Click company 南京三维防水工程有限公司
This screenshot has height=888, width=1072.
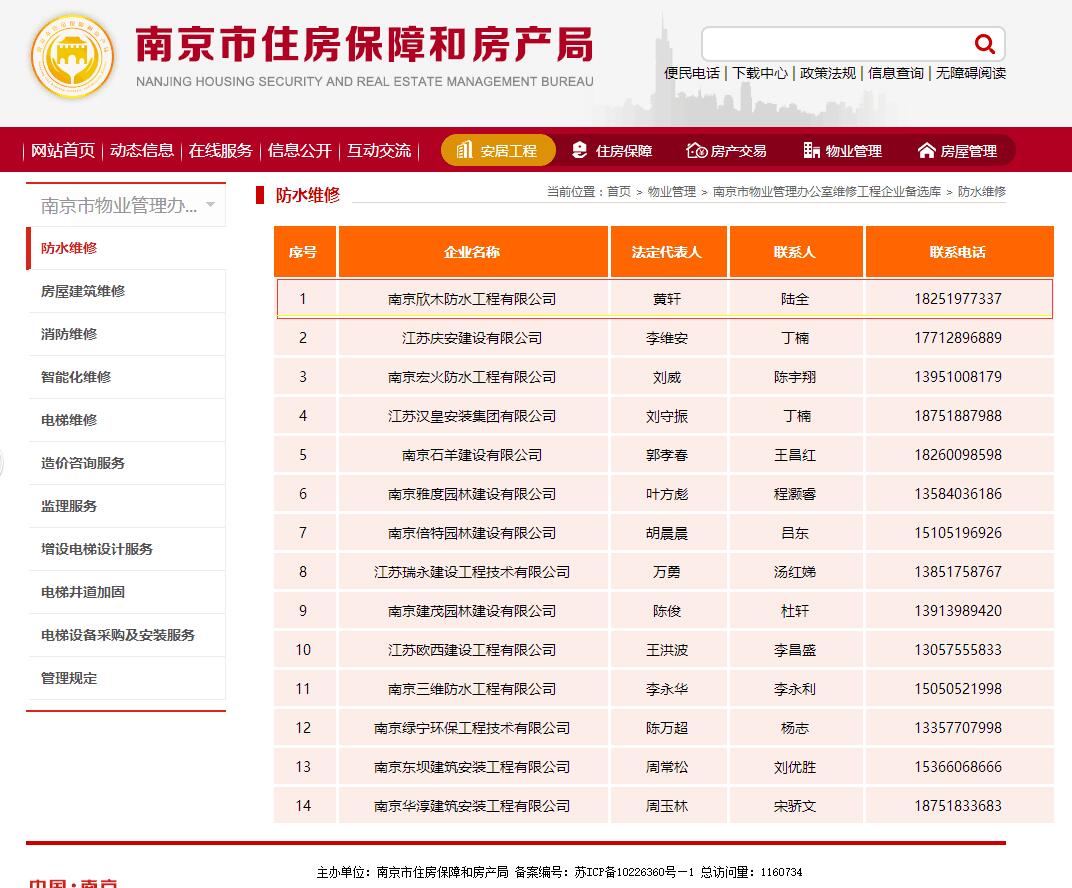coord(472,689)
